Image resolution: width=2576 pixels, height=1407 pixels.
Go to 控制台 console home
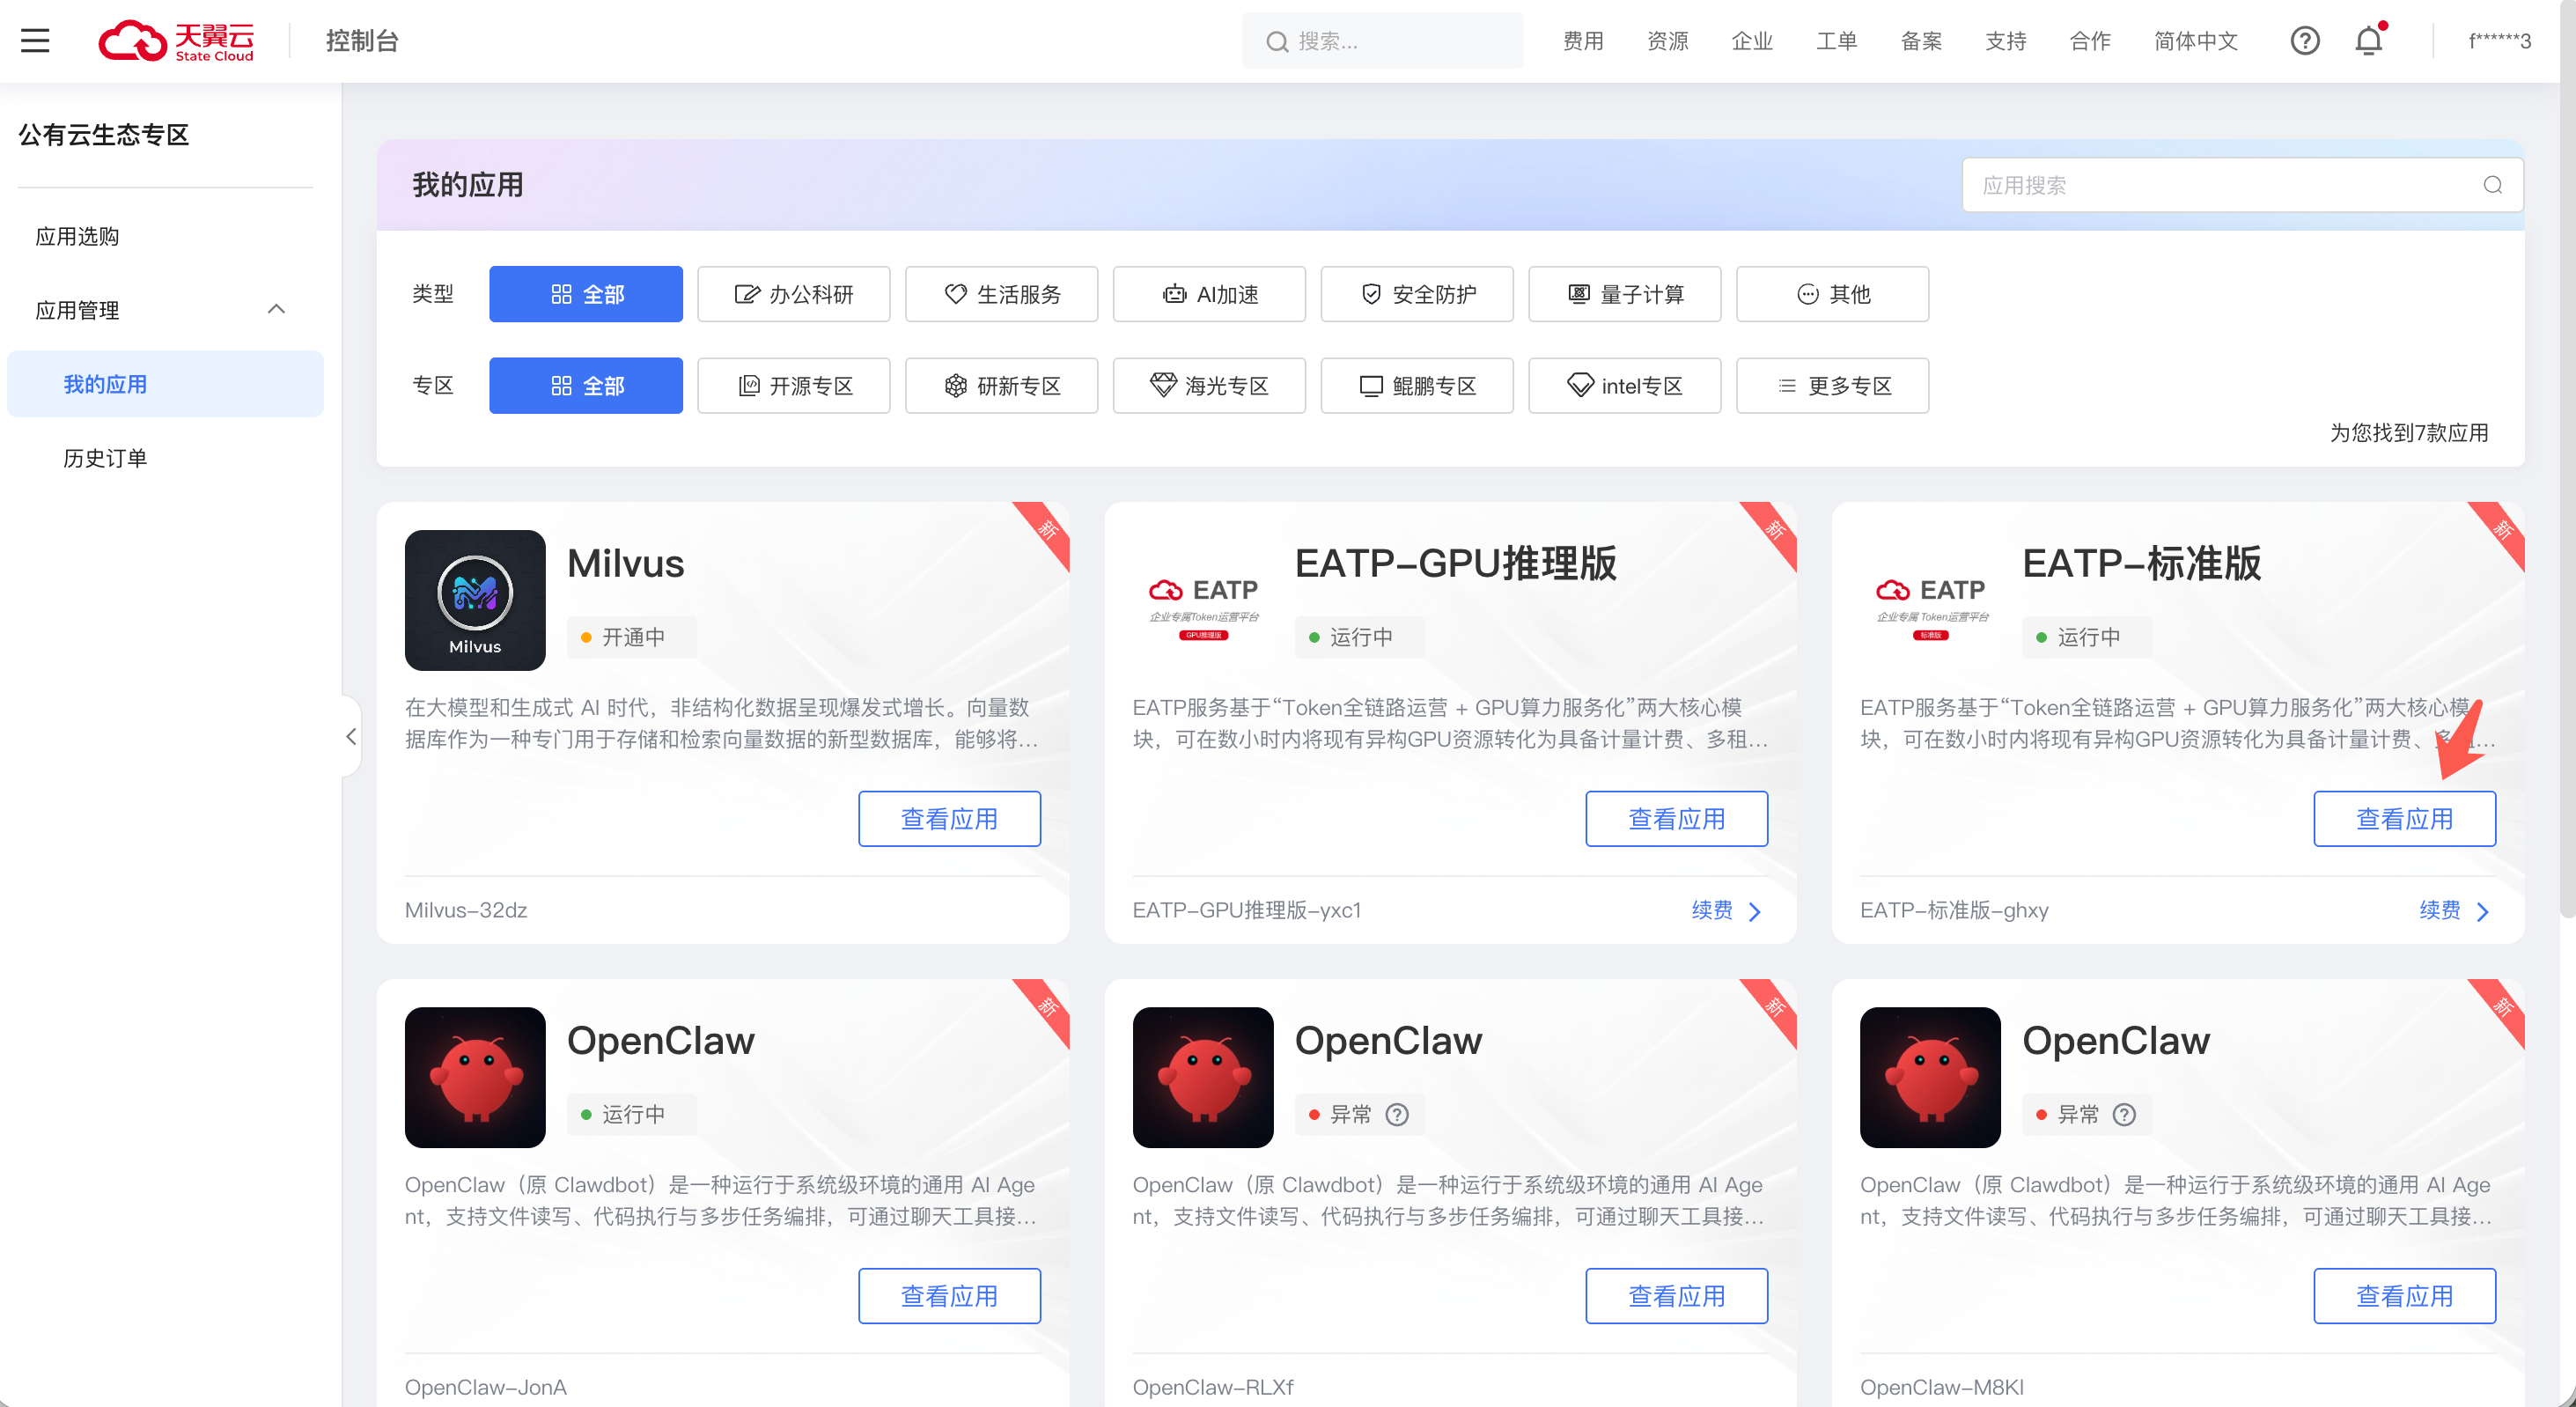pyautogui.click(x=362, y=41)
